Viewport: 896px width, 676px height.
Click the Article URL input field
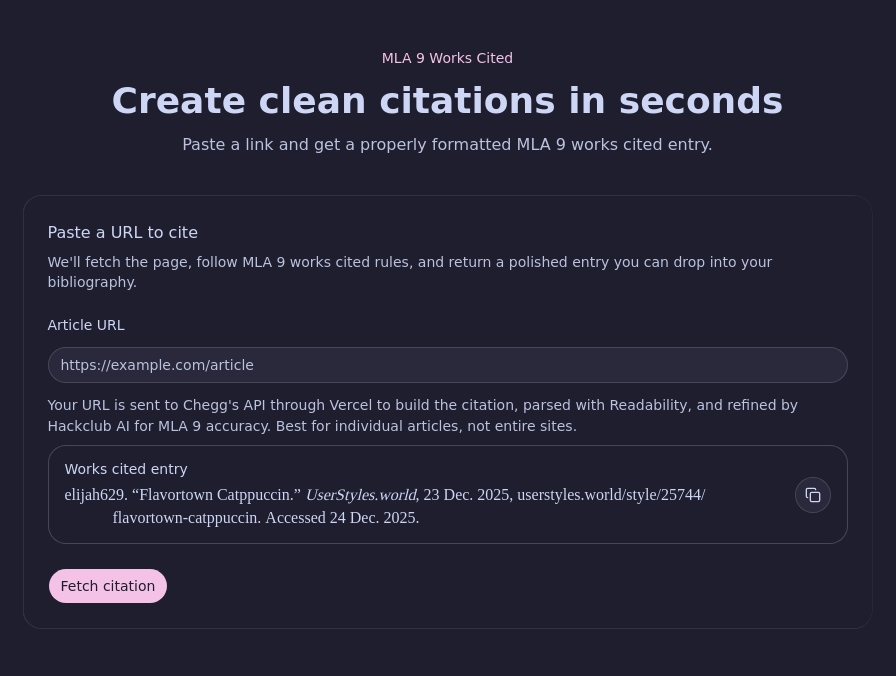(447, 365)
